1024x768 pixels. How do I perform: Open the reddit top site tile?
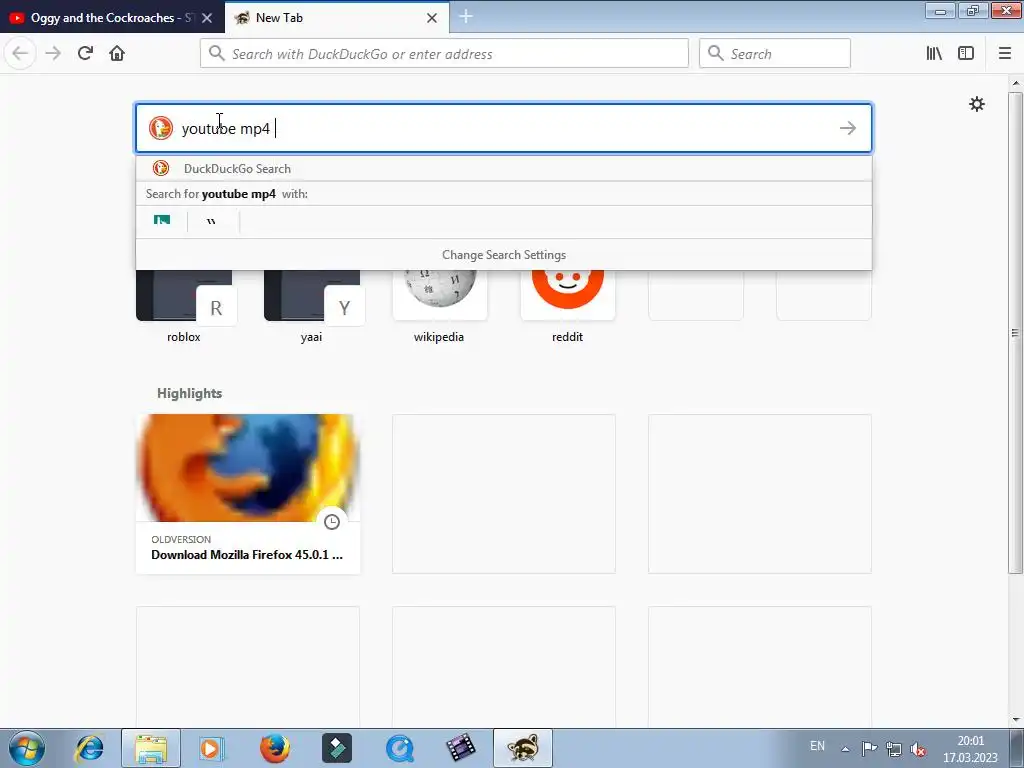(x=568, y=307)
